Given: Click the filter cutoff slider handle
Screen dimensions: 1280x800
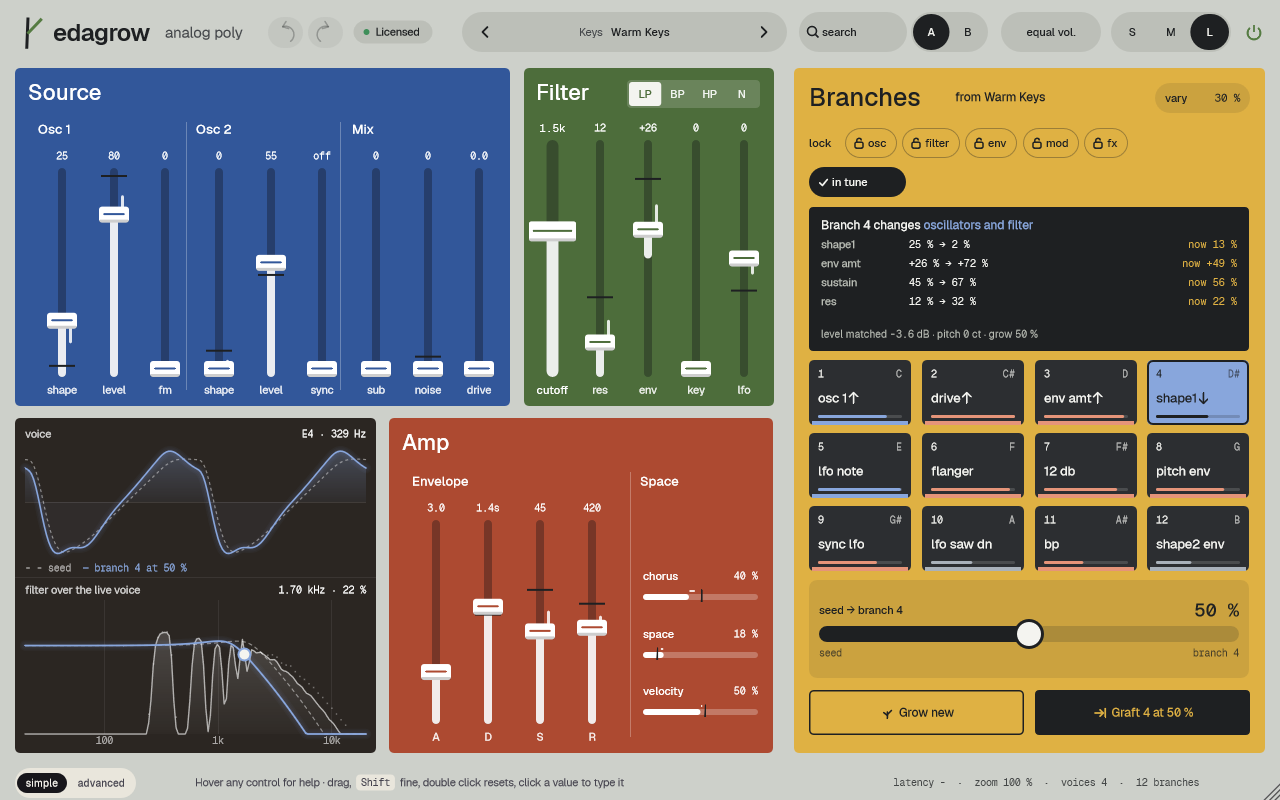Looking at the screenshot, I should click(552, 231).
